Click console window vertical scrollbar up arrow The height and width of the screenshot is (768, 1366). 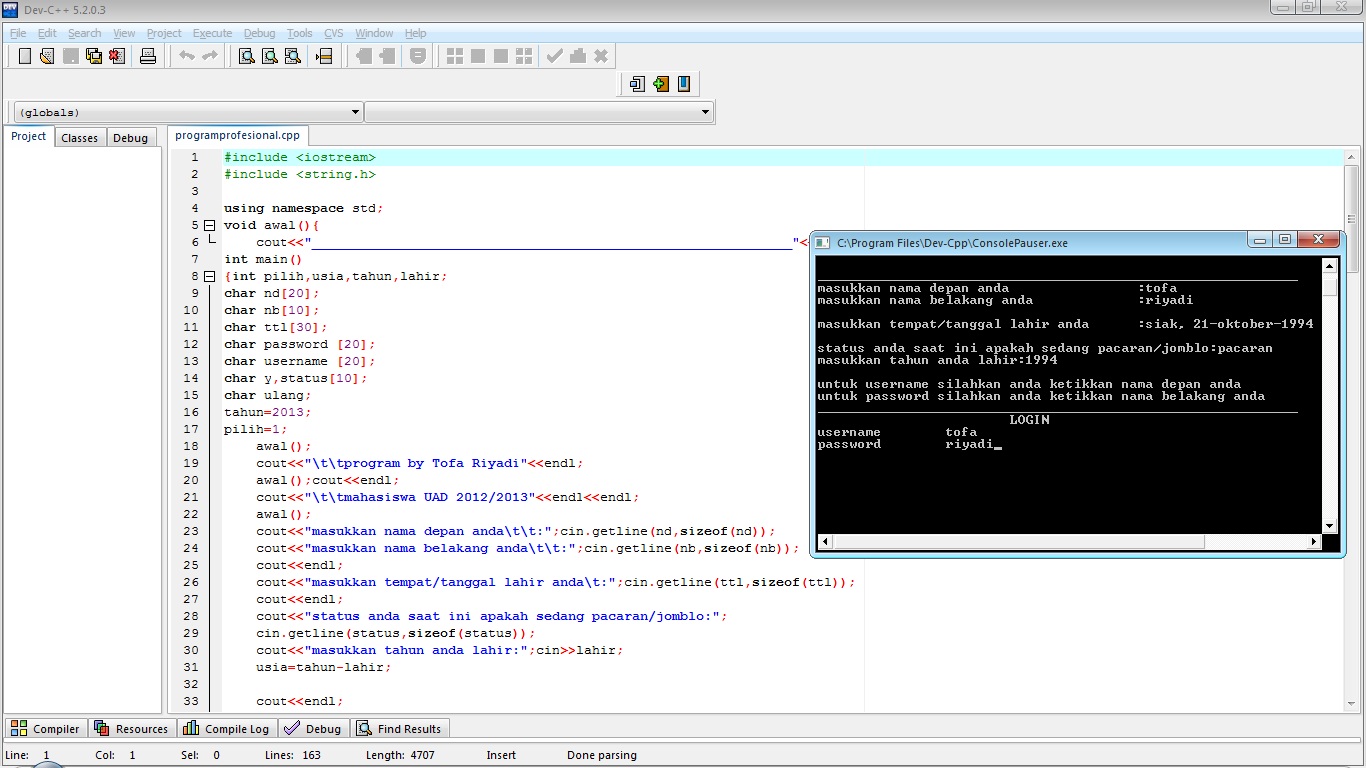(1329, 266)
